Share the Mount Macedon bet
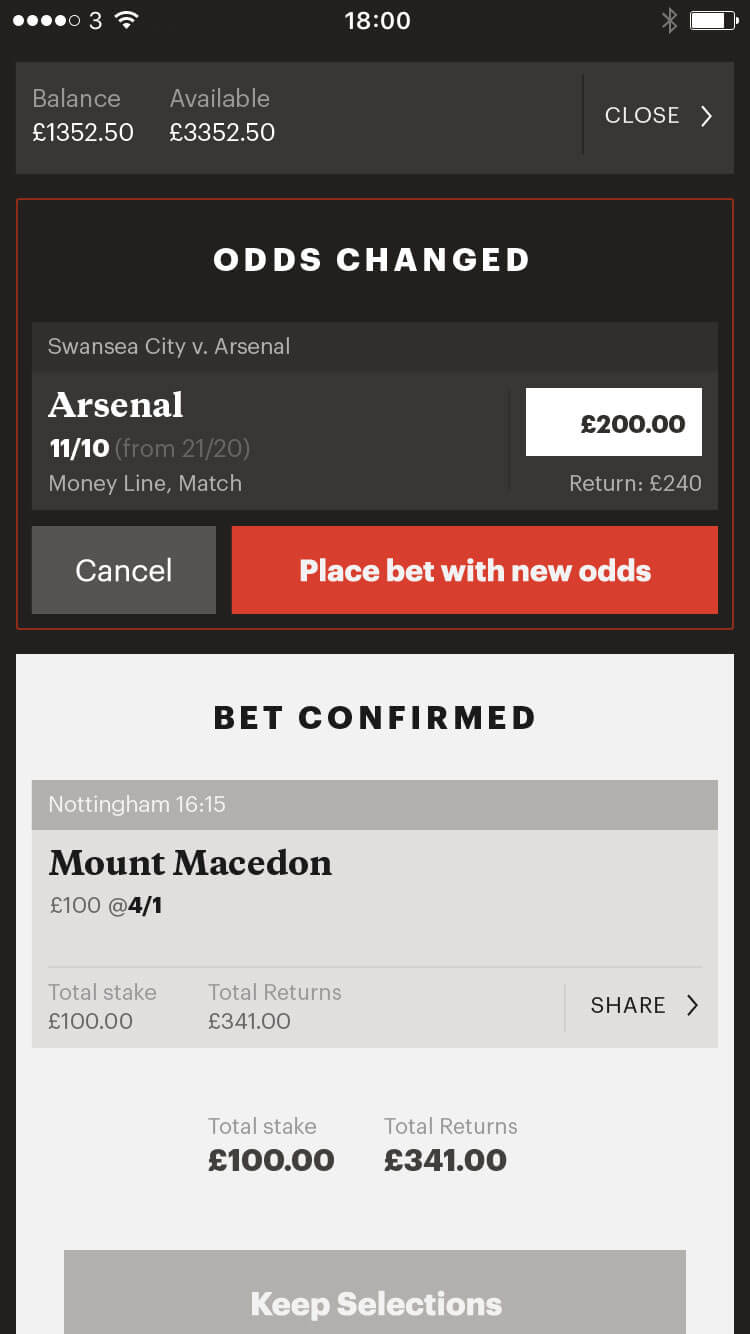This screenshot has height=1334, width=750. 643,1006
